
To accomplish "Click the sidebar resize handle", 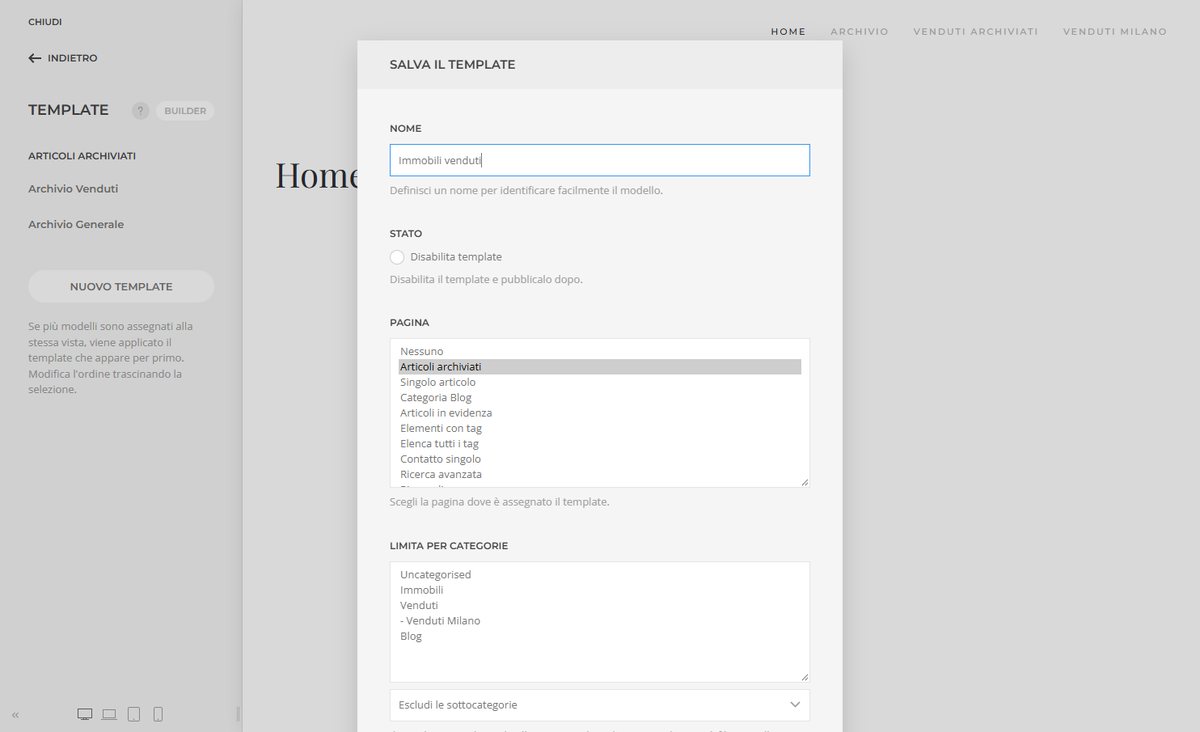I will coord(238,714).
